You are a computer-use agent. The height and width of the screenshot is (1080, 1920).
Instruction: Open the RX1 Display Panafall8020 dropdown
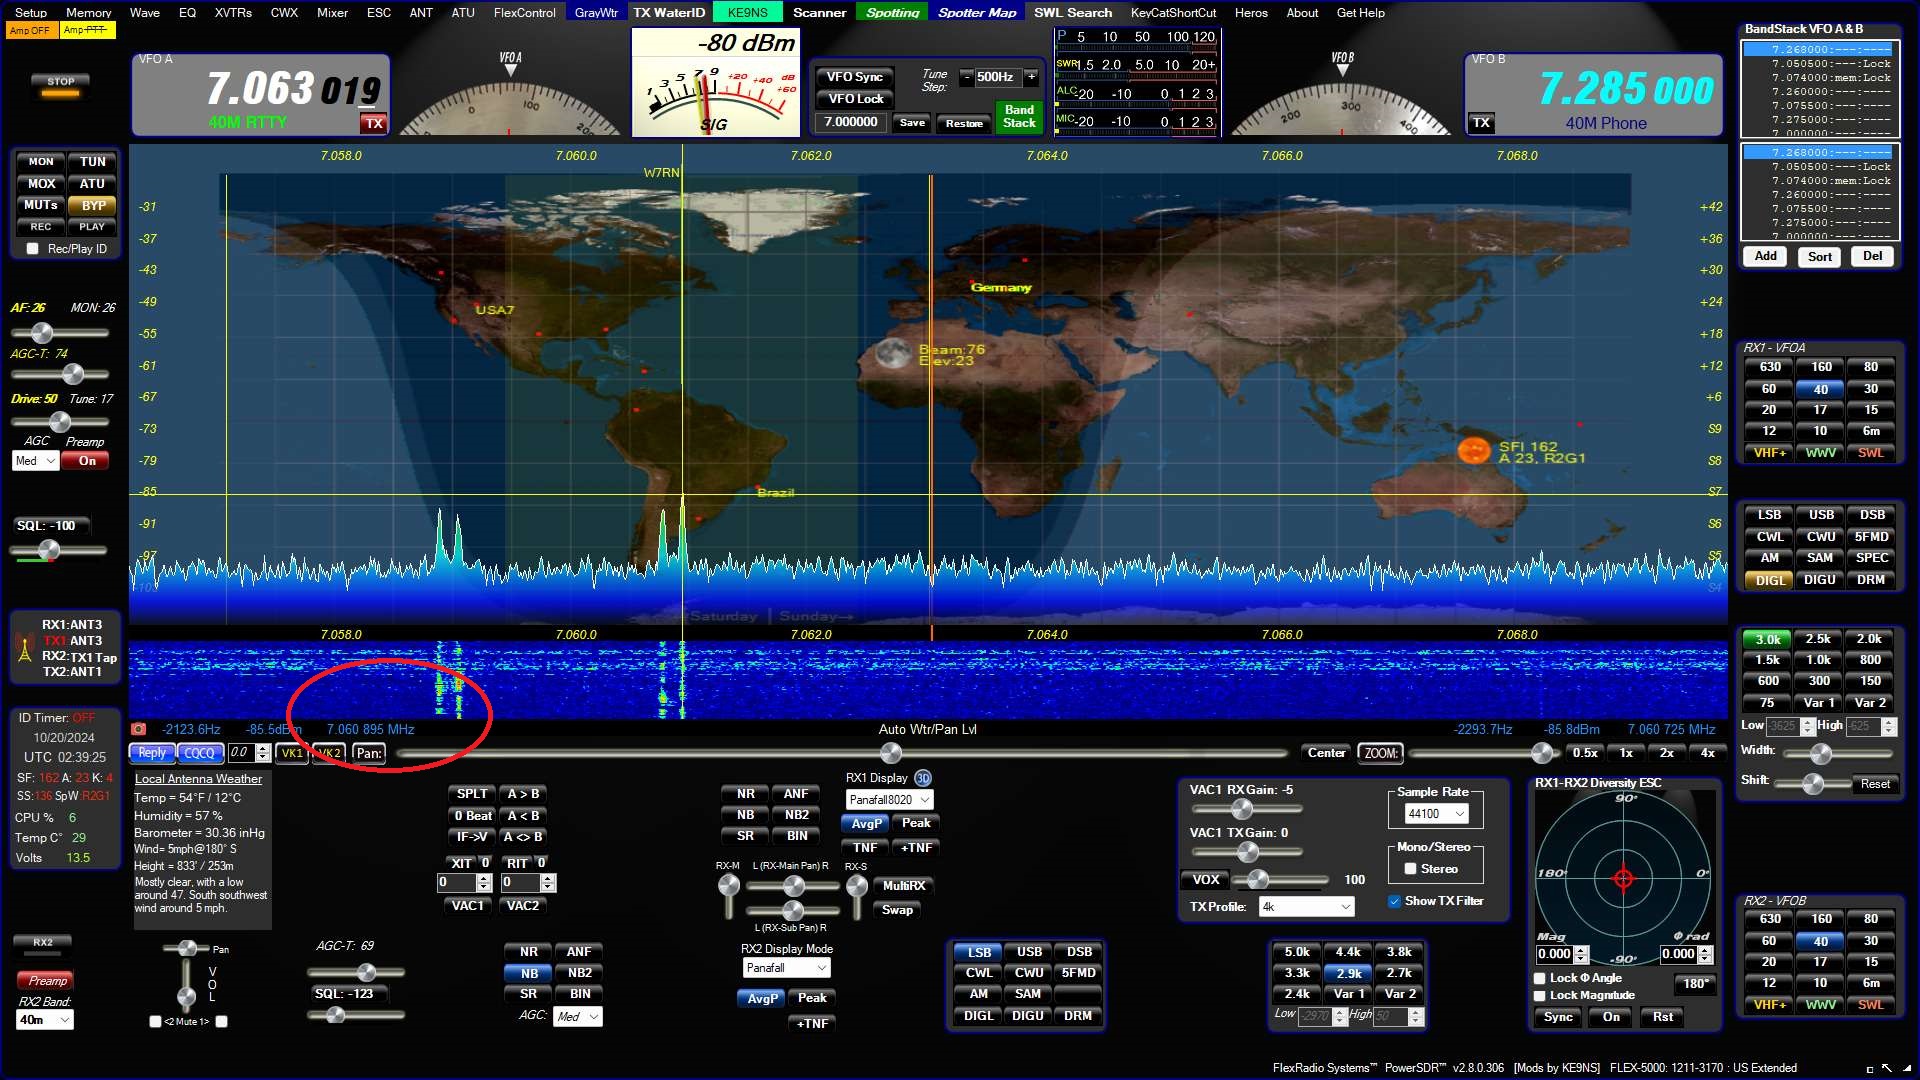click(x=889, y=800)
